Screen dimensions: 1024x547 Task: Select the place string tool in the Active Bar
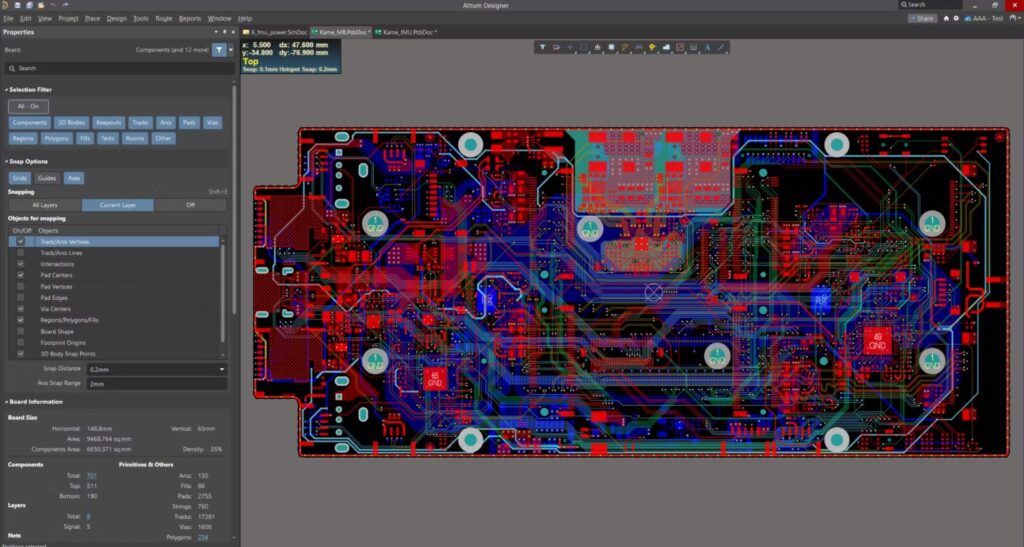(707, 47)
